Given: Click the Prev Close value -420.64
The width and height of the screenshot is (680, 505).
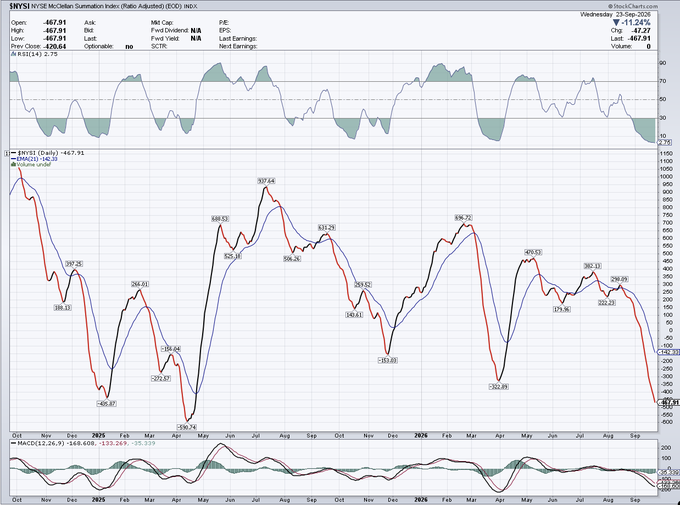Looking at the screenshot, I should click(55, 46).
